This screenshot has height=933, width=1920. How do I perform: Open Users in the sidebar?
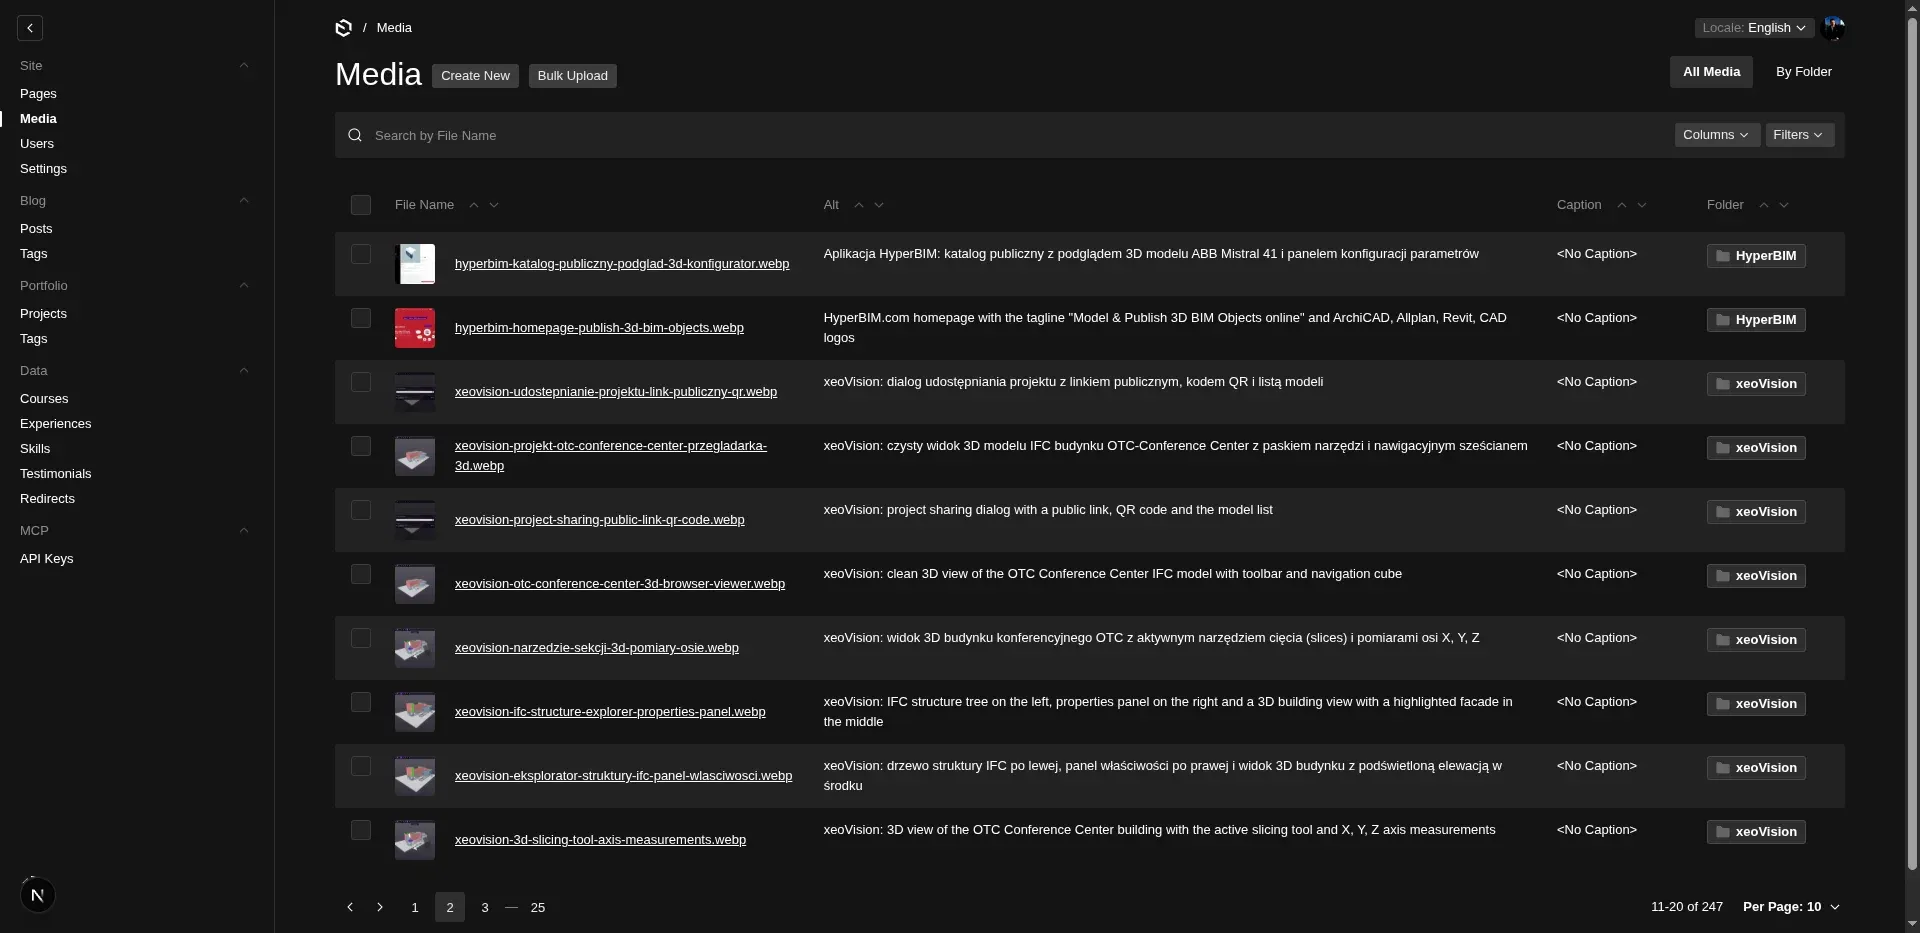click(x=37, y=144)
